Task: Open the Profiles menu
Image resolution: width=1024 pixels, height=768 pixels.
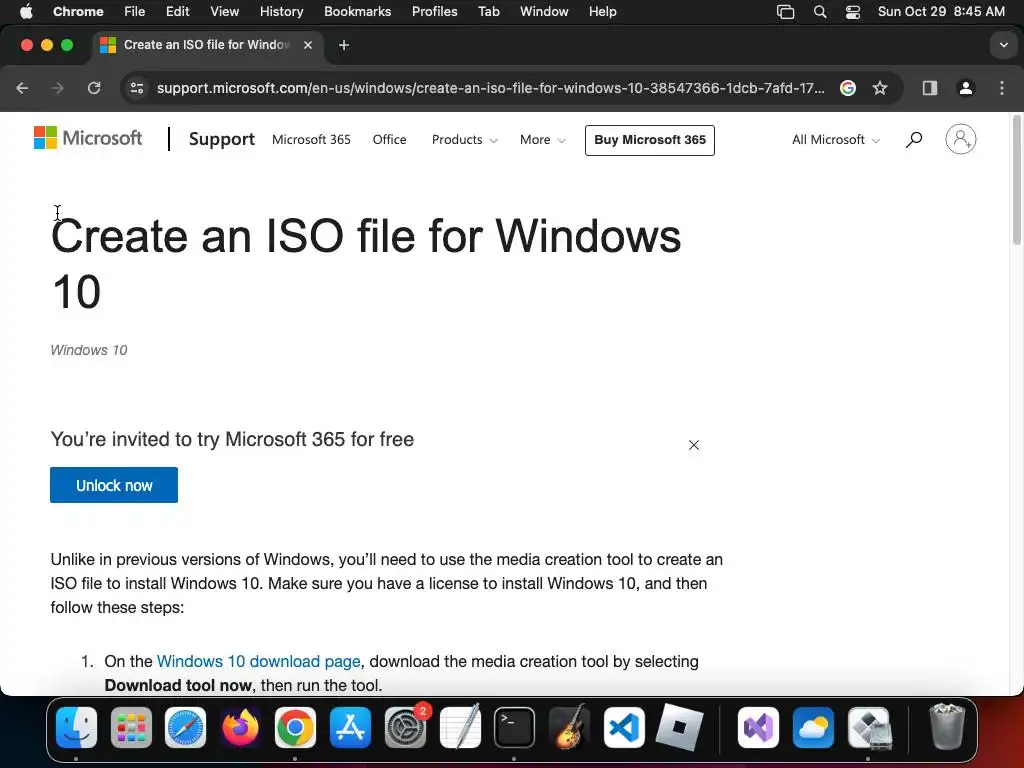Action: 434,12
